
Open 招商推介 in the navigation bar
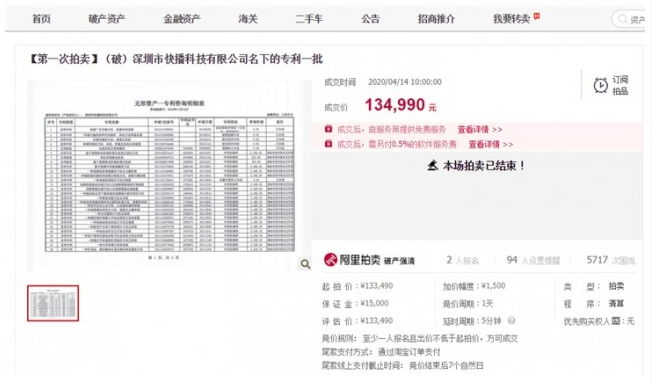click(x=436, y=19)
